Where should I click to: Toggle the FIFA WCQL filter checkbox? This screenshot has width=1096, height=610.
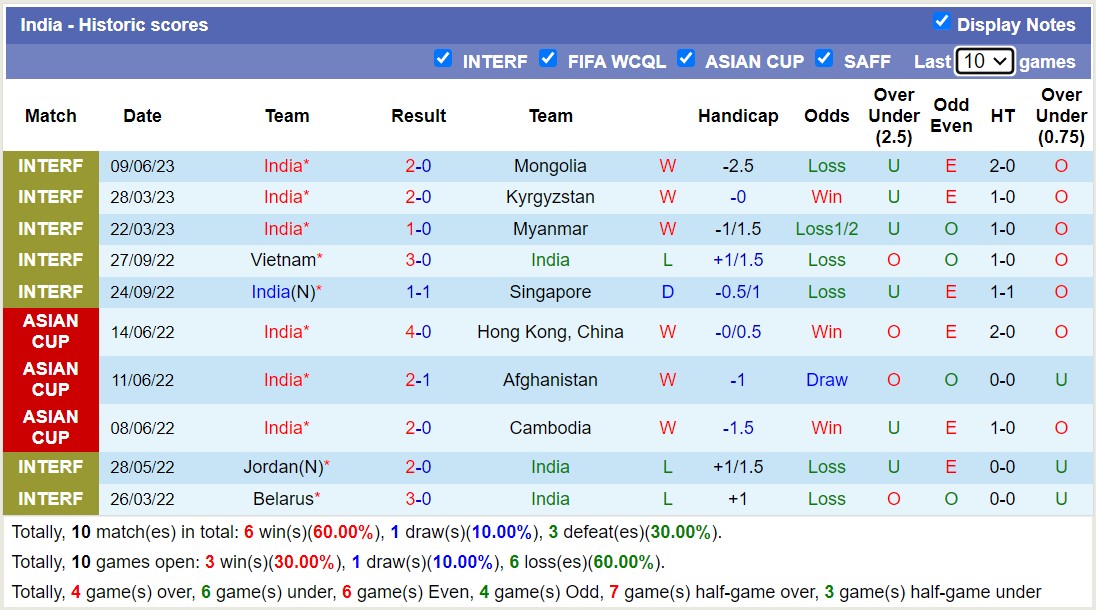click(548, 59)
